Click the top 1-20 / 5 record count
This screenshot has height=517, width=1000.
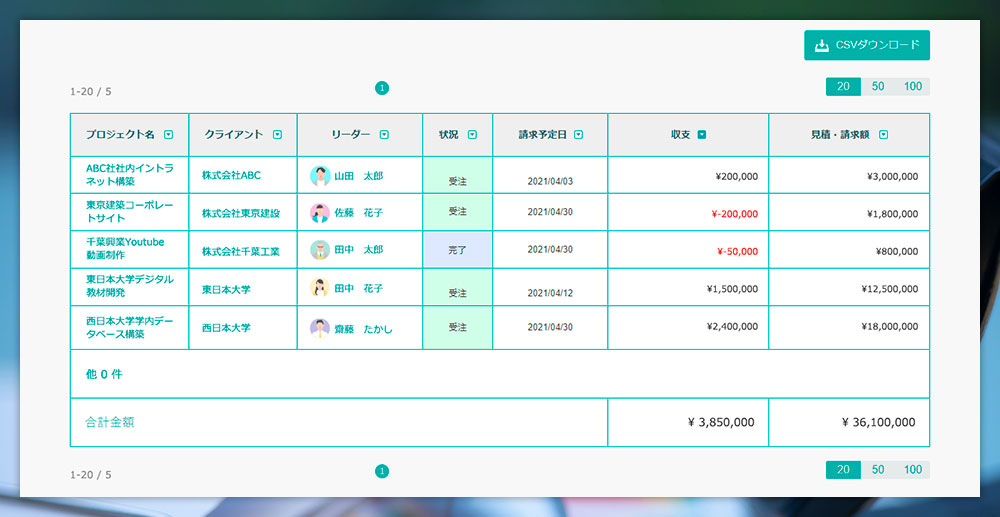point(91,92)
